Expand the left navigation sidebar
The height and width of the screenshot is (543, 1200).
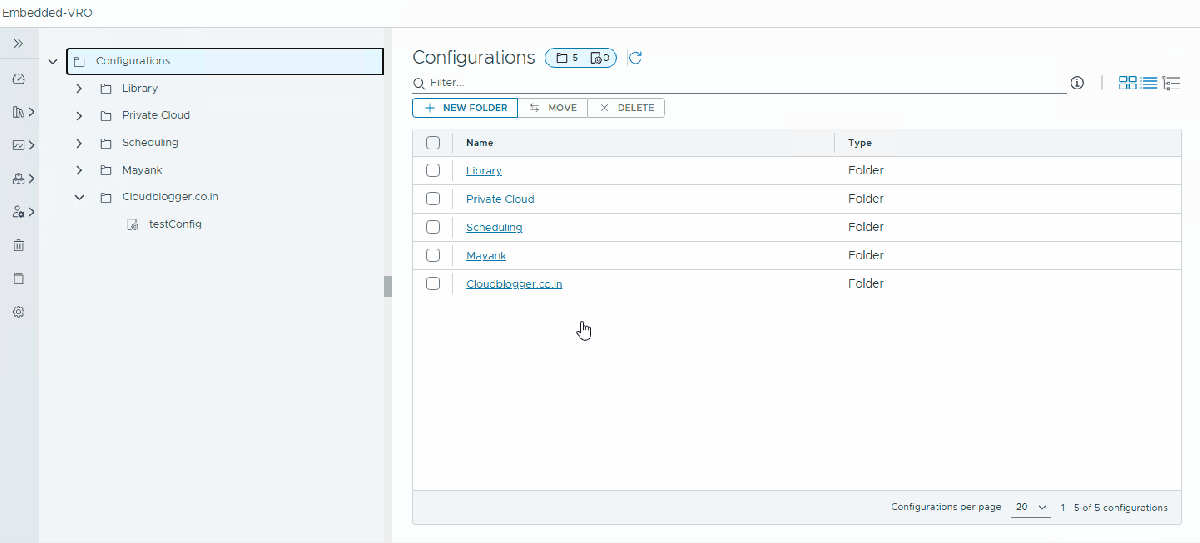pyautogui.click(x=18, y=44)
